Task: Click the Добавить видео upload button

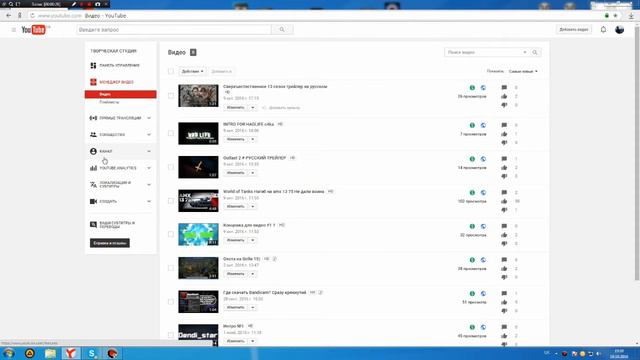Action: pos(573,29)
